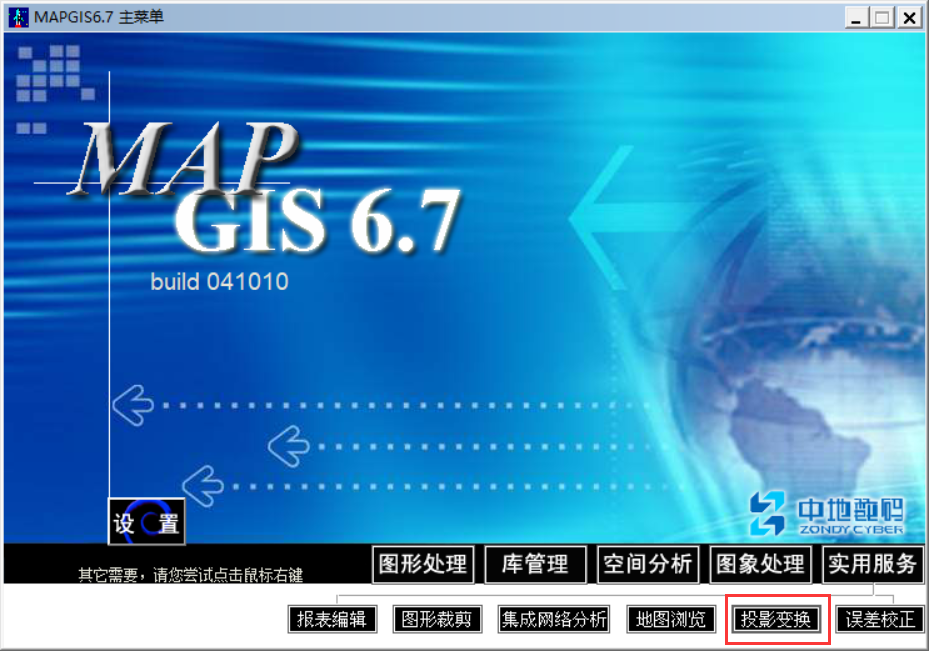Launch the 投影变换 module
This screenshot has width=929, height=651.
click(776, 620)
